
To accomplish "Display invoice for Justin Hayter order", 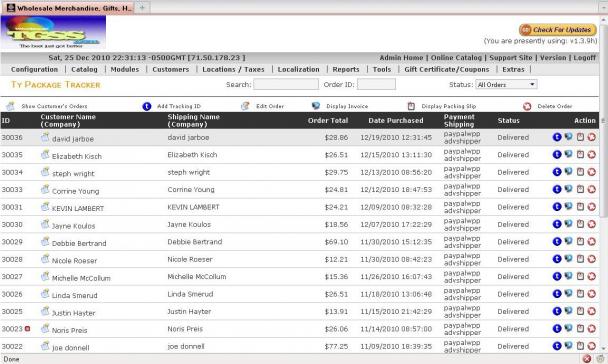I will 568,311.
